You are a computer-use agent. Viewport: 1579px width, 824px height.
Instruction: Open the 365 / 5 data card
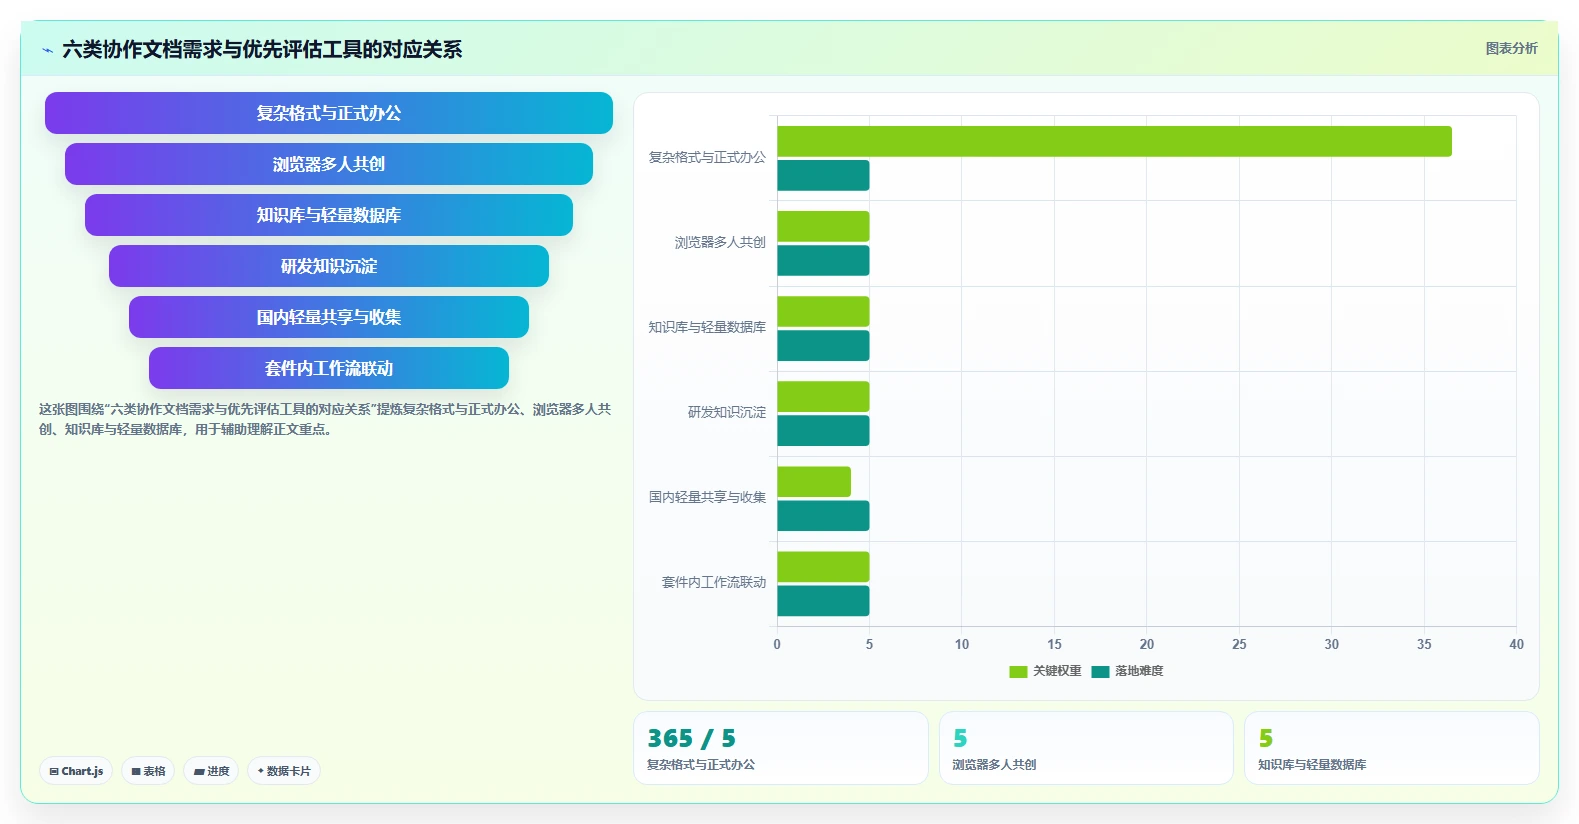pos(781,748)
